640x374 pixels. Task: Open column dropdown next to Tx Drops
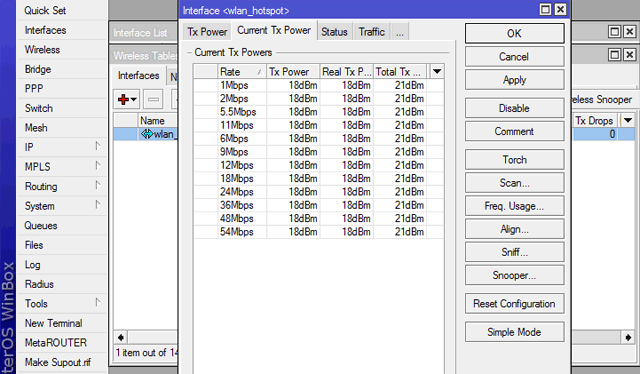(628, 120)
